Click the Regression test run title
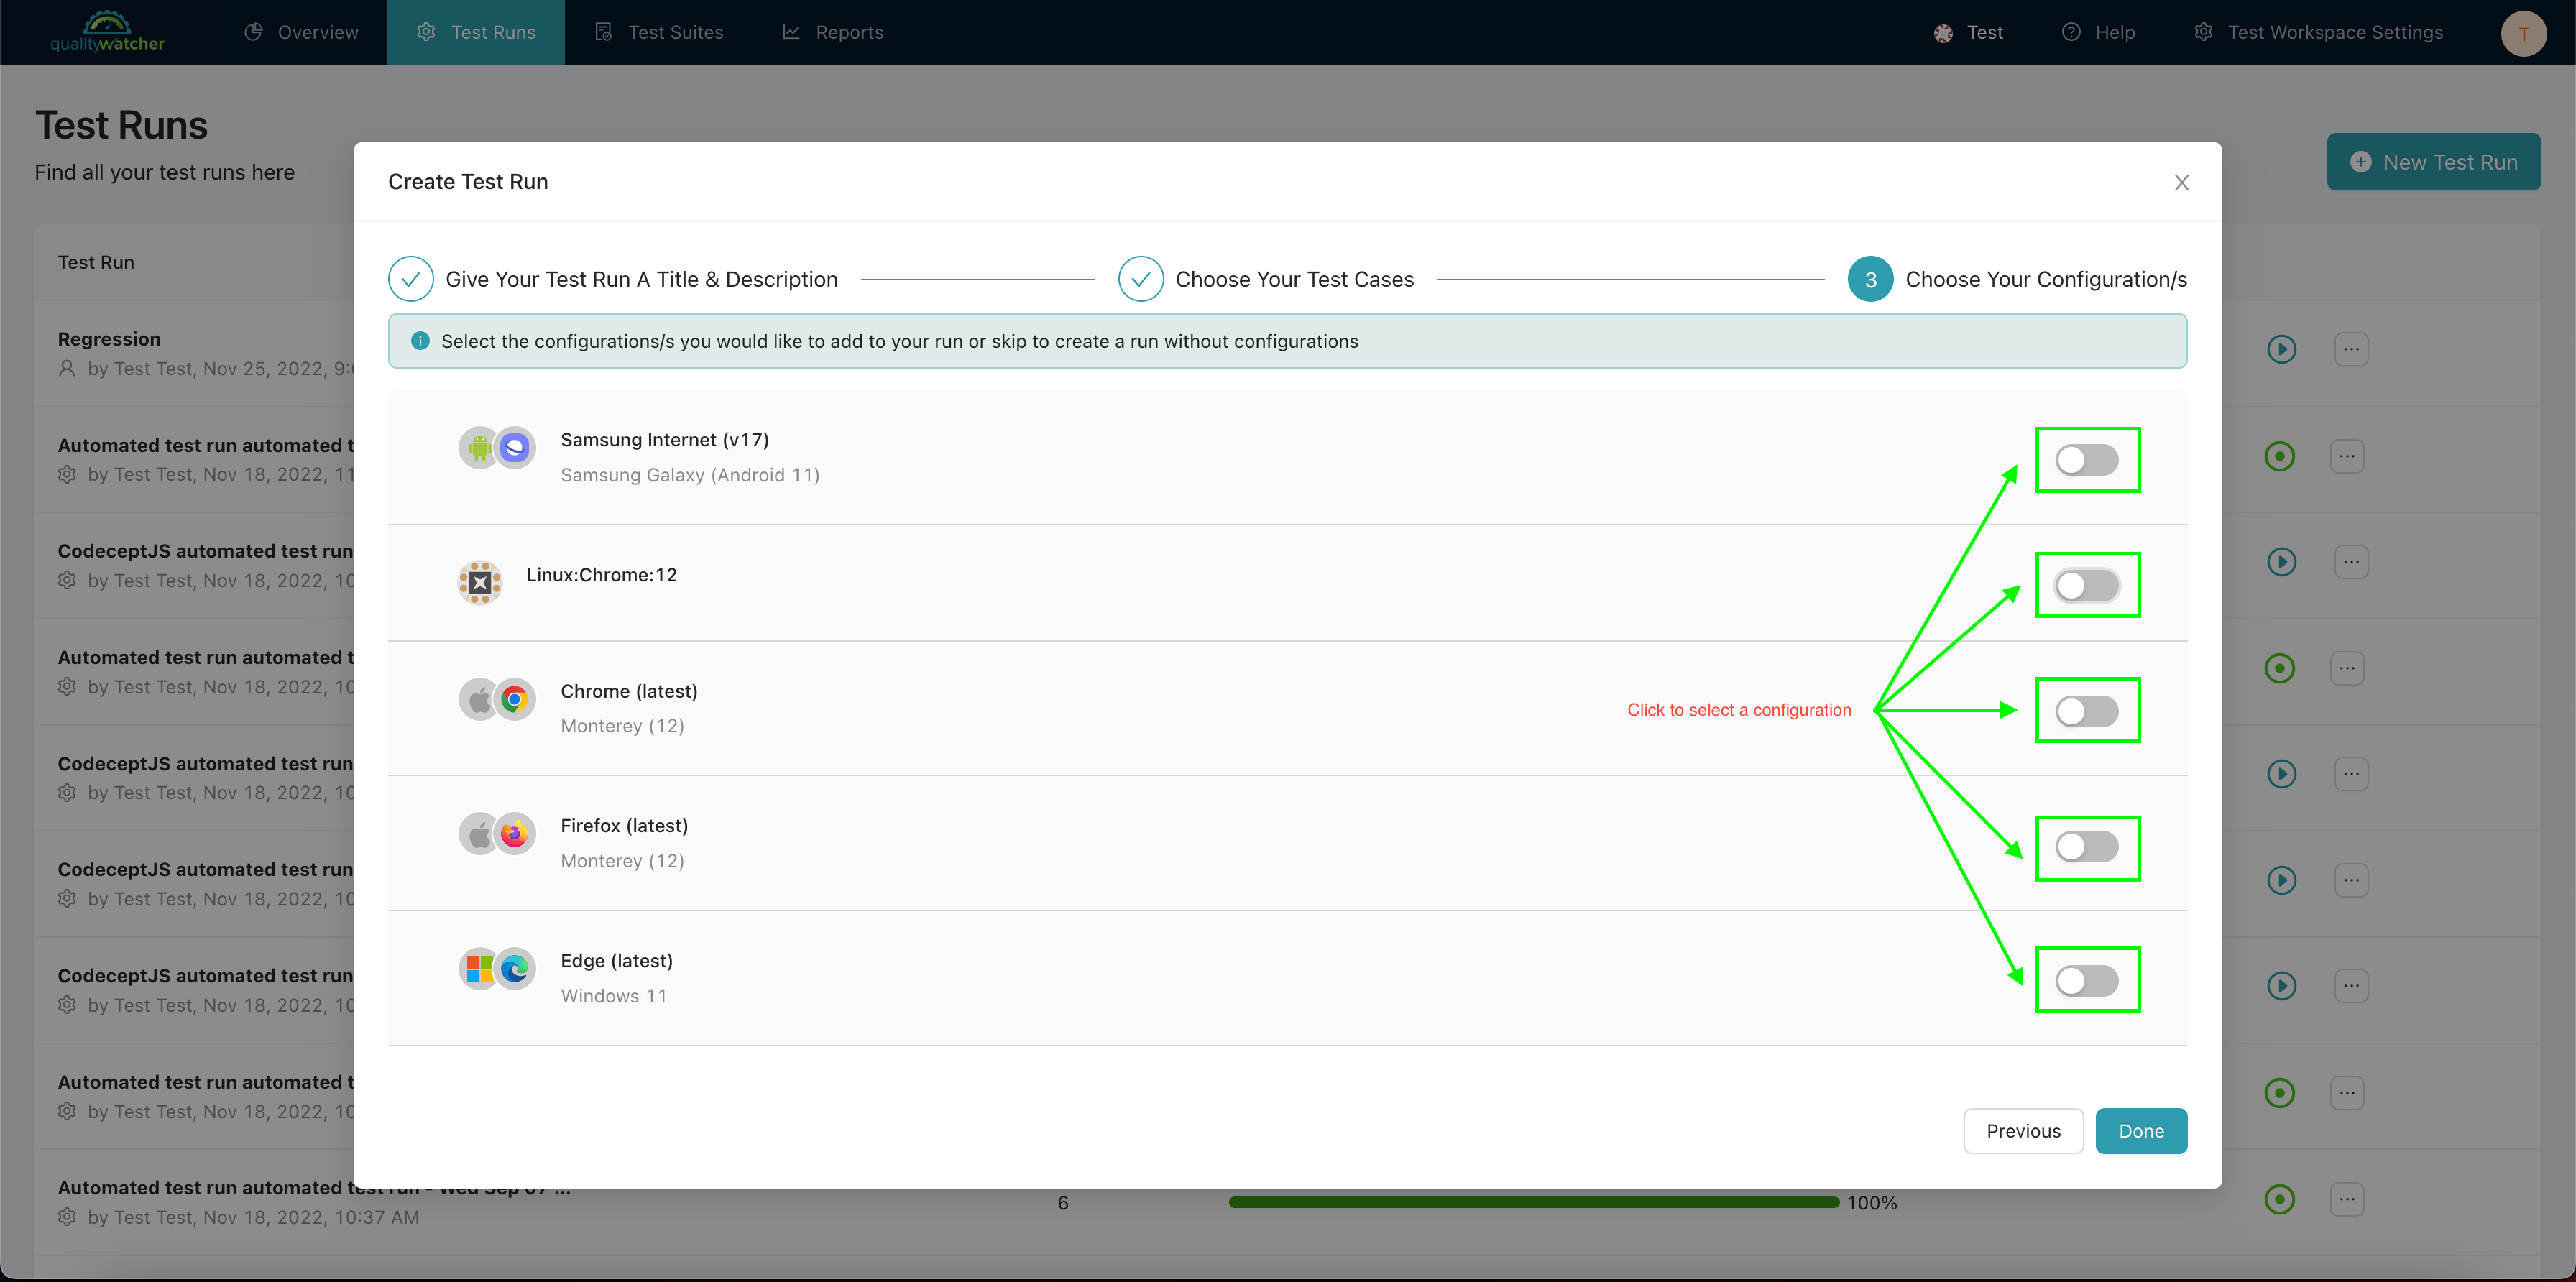This screenshot has height=1282, width=2576. 109,339
